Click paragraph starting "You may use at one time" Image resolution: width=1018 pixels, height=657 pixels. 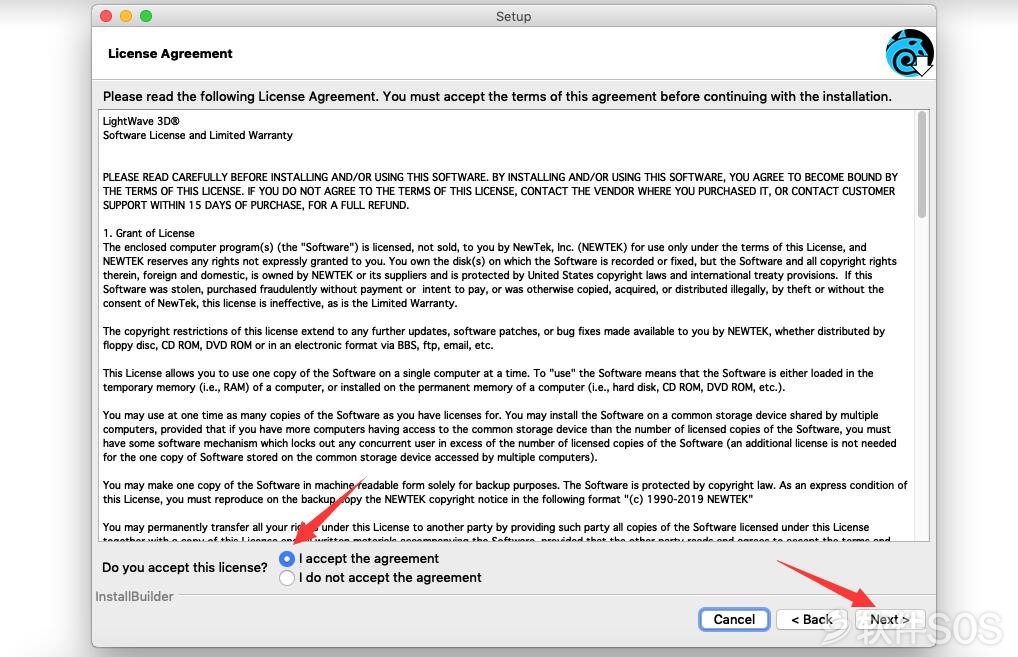tap(499, 436)
